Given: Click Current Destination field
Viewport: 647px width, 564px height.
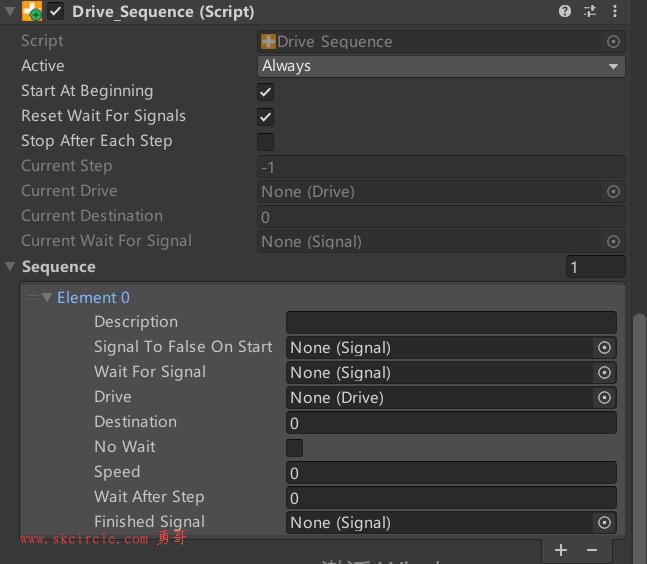Looking at the screenshot, I should [x=441, y=217].
